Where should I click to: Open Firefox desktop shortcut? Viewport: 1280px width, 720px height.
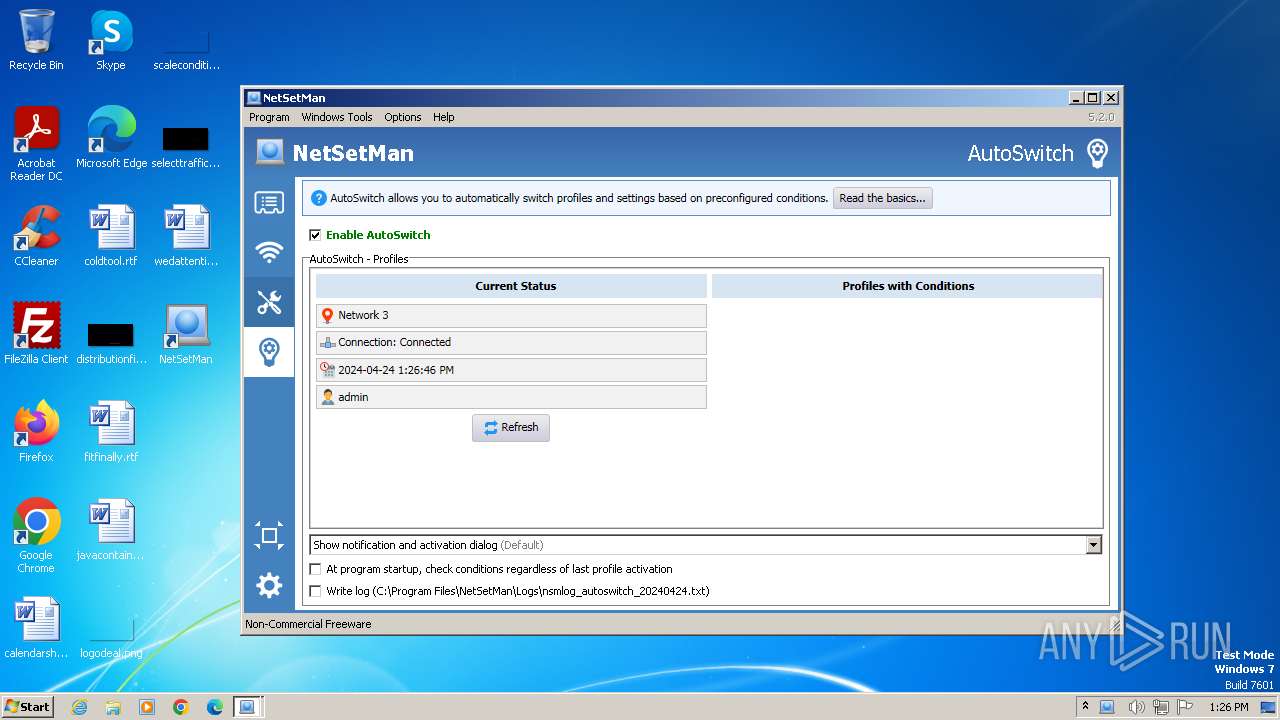(36, 432)
